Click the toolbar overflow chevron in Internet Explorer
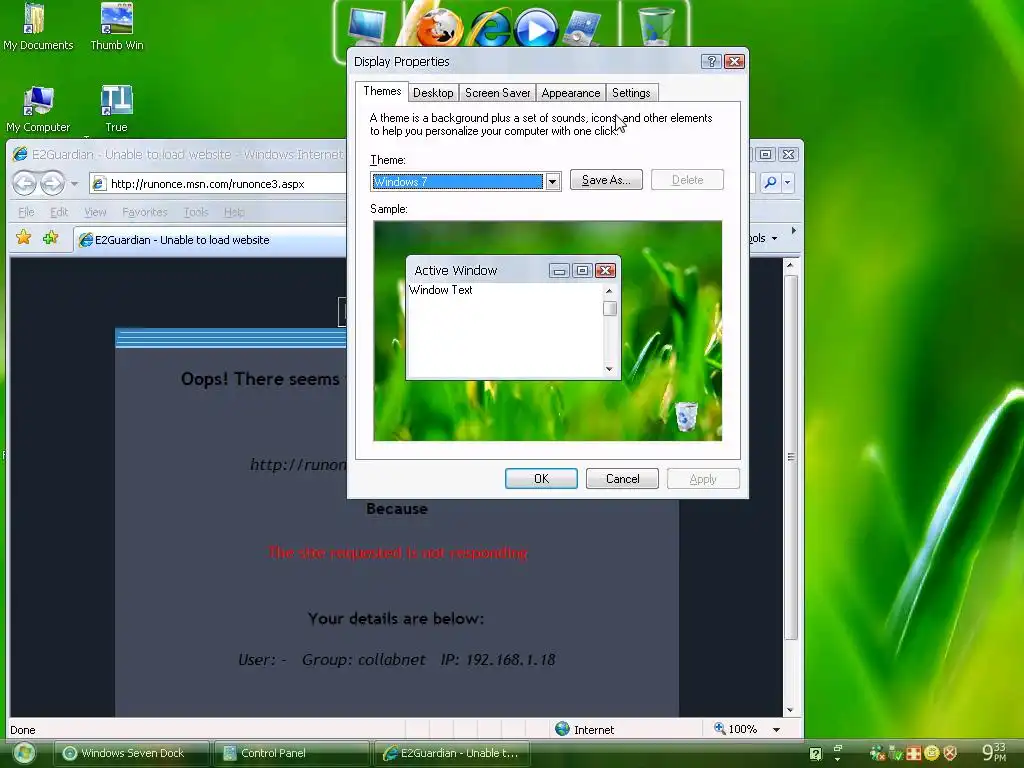Image resolution: width=1024 pixels, height=768 pixels. pos(793,231)
